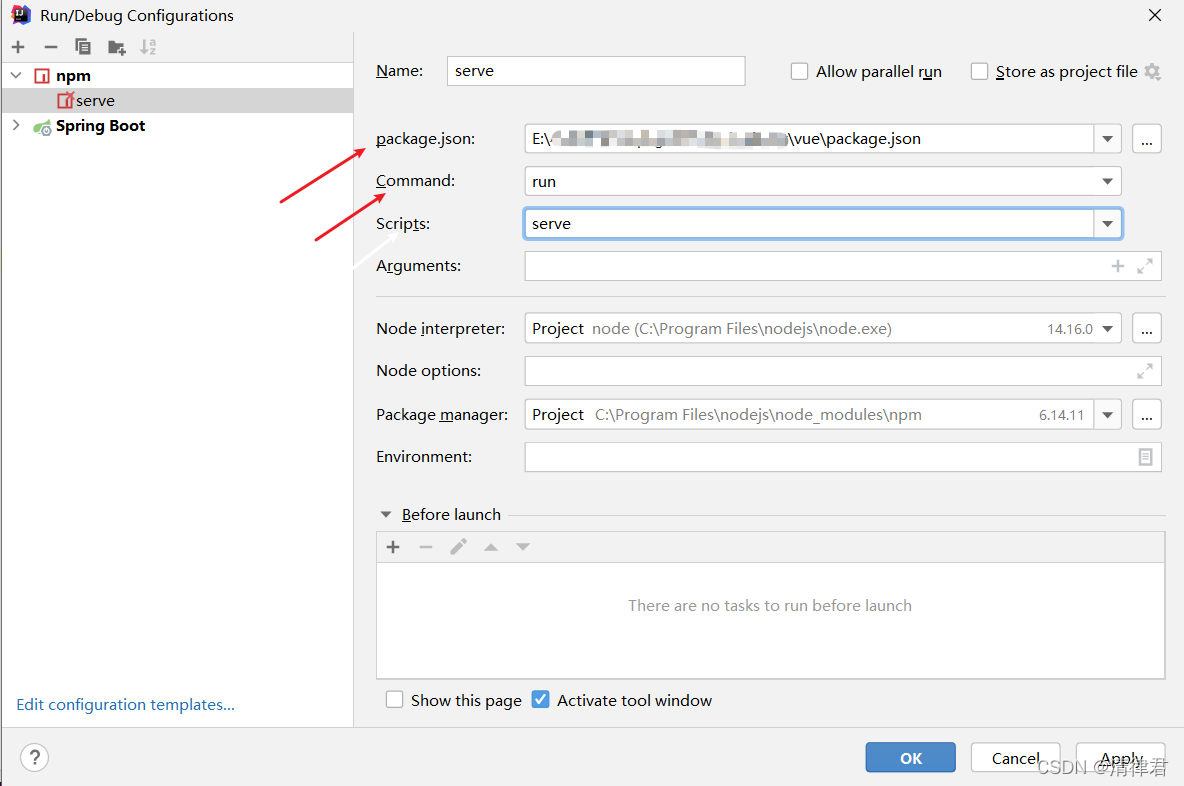
Task: Browse for the package.json file
Action: coord(1146,139)
